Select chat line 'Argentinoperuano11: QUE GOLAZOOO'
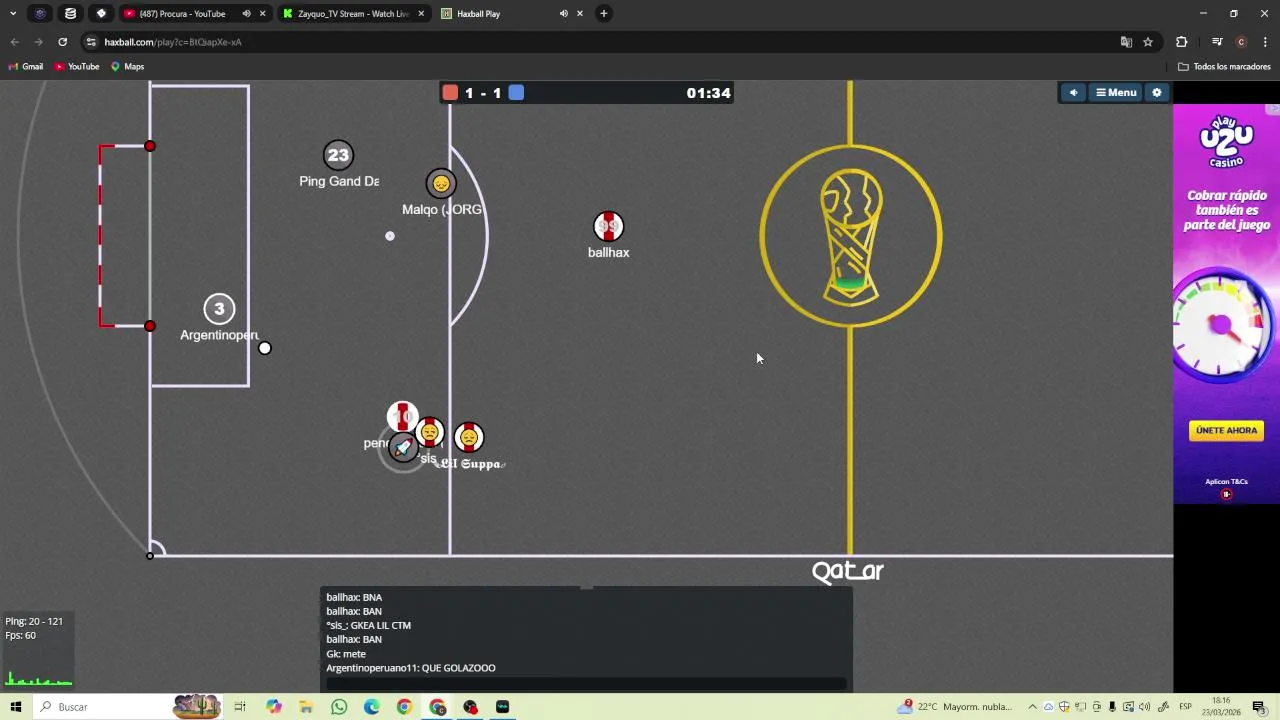The height and width of the screenshot is (720, 1280). tap(410, 668)
